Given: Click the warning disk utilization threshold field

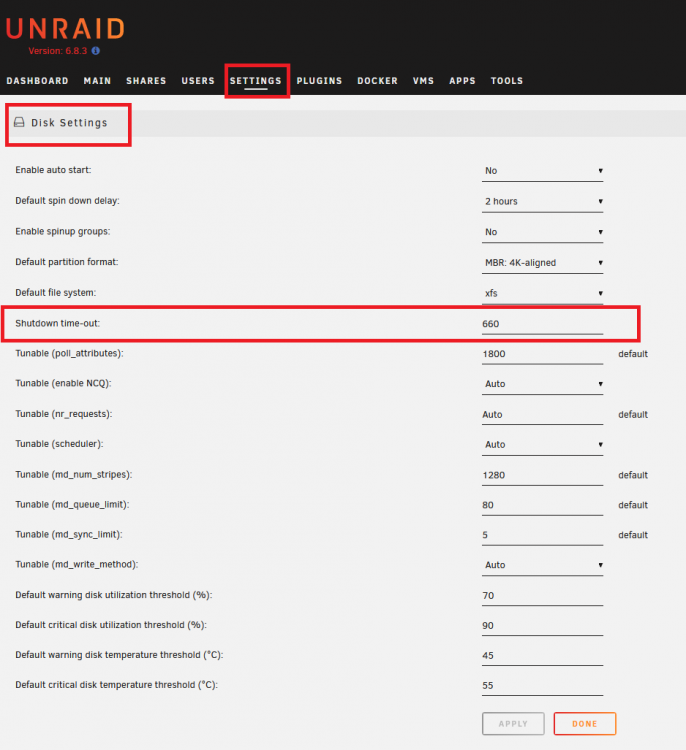Looking at the screenshot, I should point(542,596).
